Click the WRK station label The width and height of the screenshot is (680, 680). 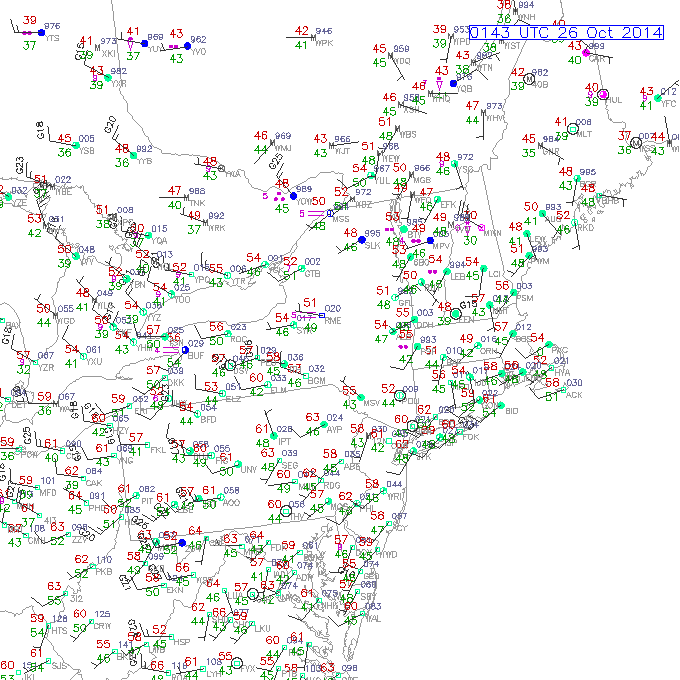216,228
